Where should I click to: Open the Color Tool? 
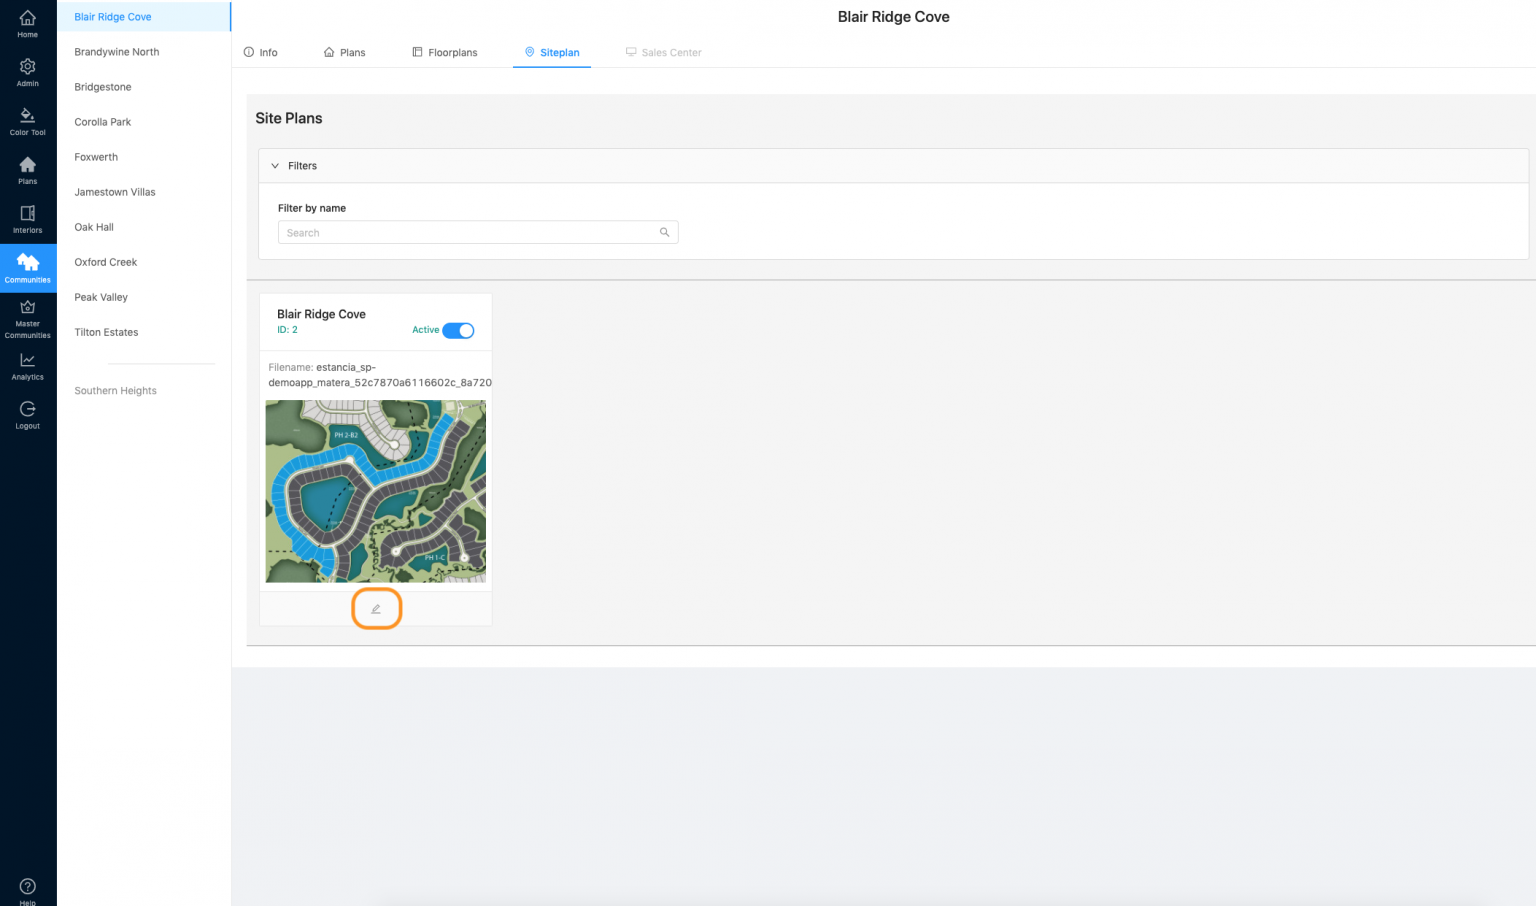pos(28,121)
